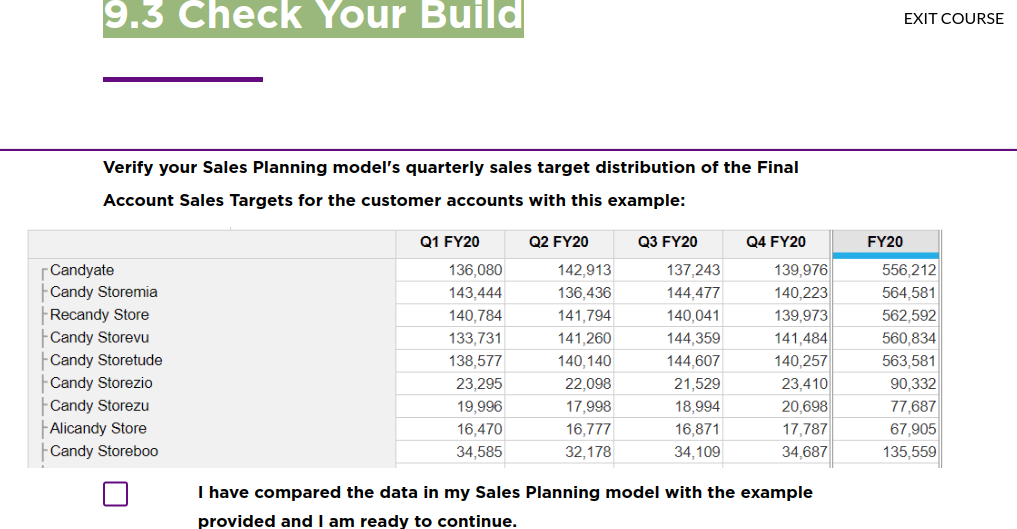Screen dimensions: 1017x529
Task: Select the Recandy Store row
Action: (99, 315)
